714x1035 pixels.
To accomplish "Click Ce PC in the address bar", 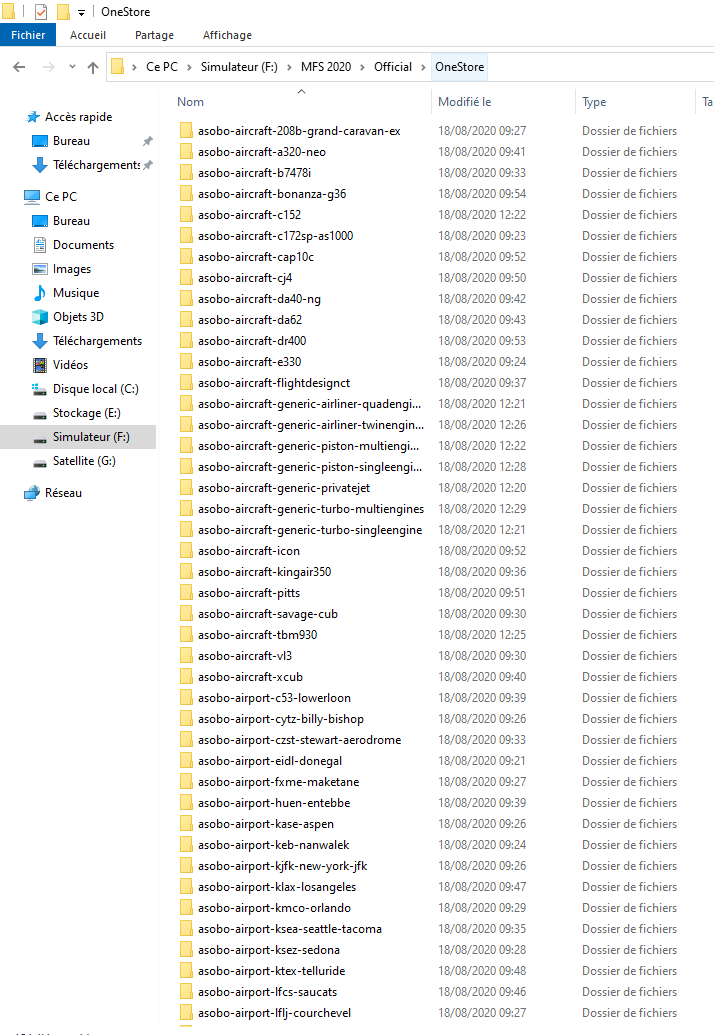I will tap(162, 67).
